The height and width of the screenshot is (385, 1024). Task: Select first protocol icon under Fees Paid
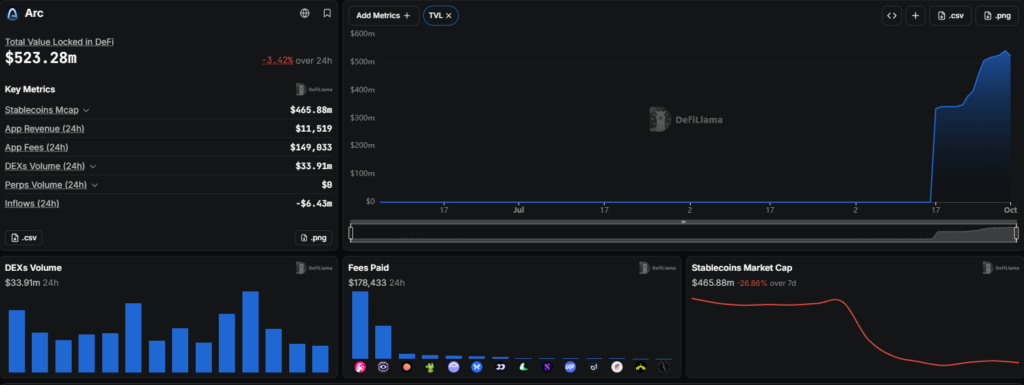[360, 367]
